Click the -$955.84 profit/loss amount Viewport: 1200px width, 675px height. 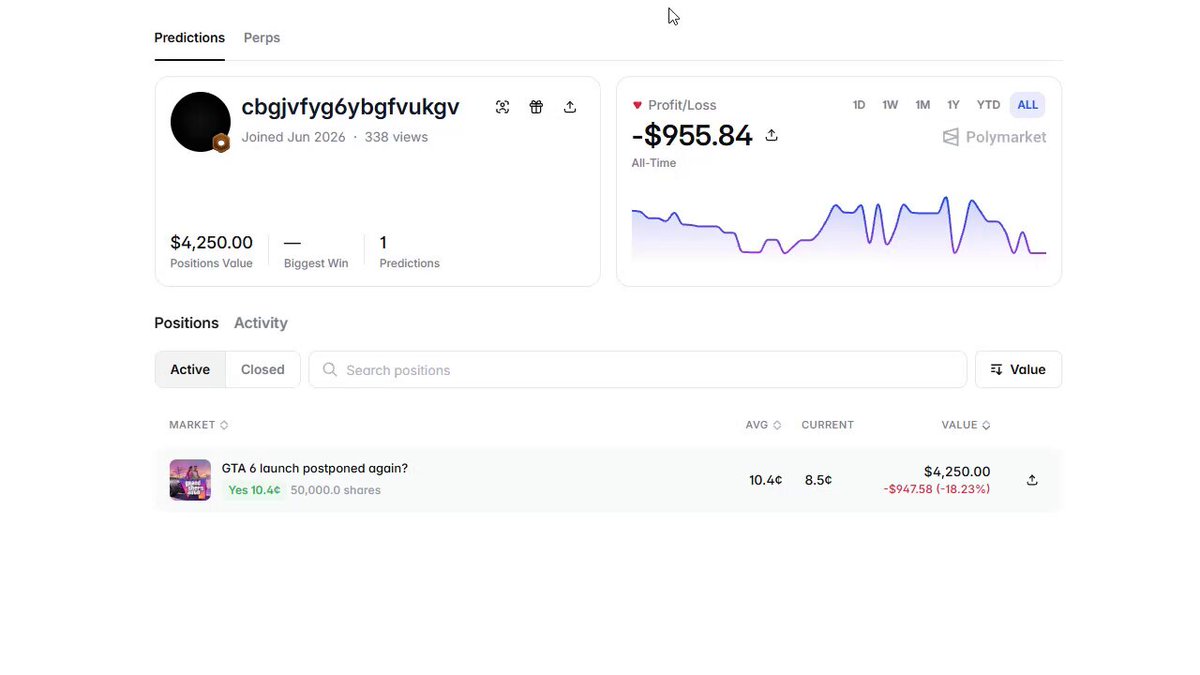tap(692, 135)
